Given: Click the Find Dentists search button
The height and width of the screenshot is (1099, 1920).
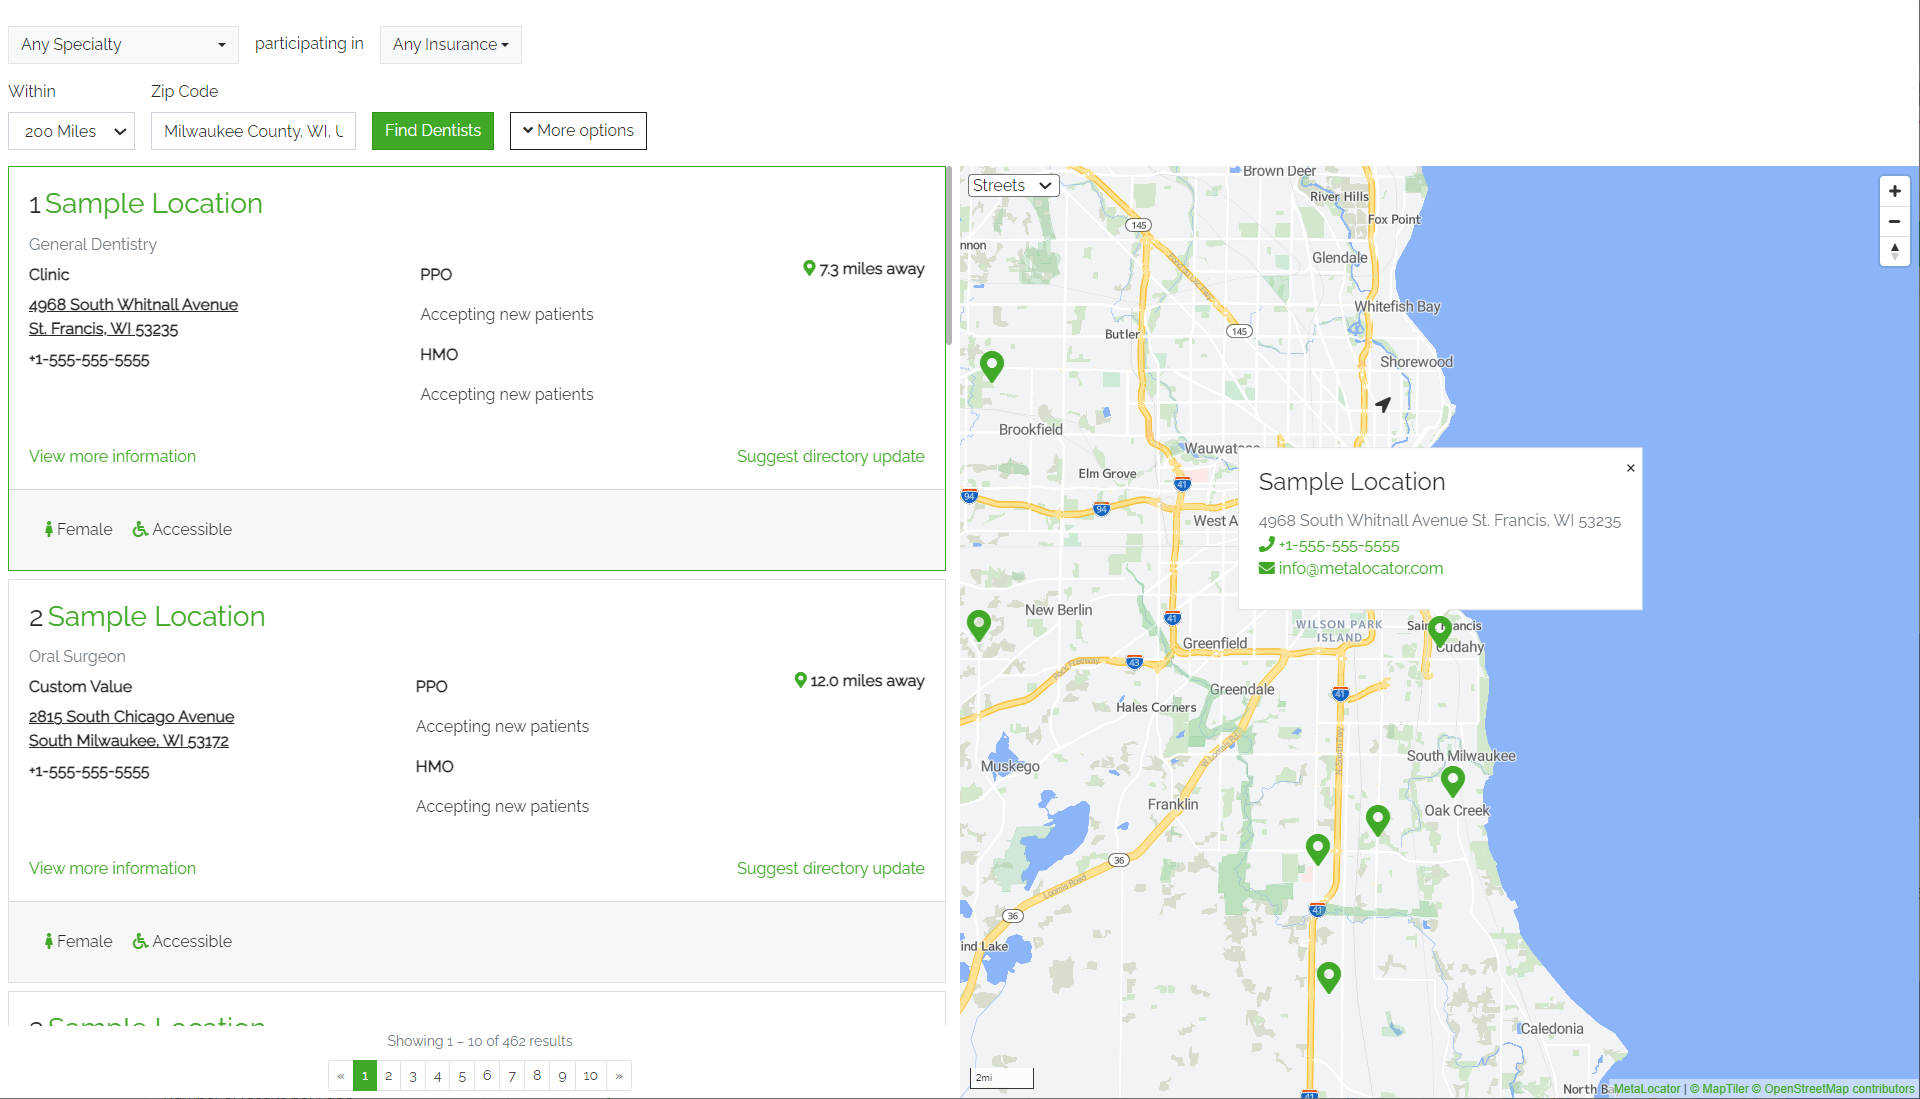Looking at the screenshot, I should click(x=433, y=129).
